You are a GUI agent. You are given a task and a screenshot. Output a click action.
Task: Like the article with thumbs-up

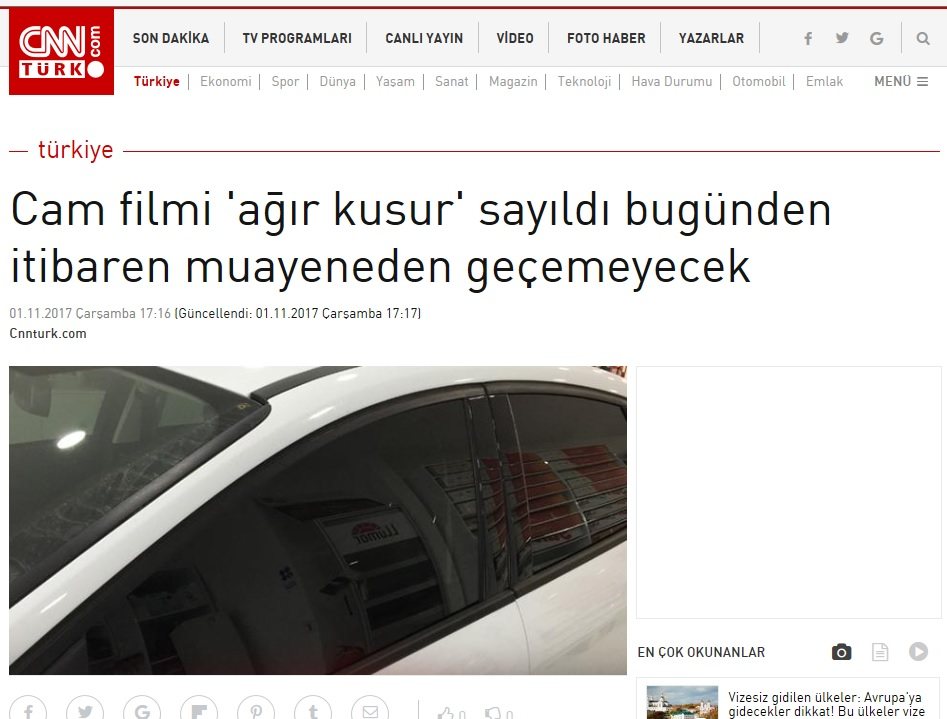(449, 713)
